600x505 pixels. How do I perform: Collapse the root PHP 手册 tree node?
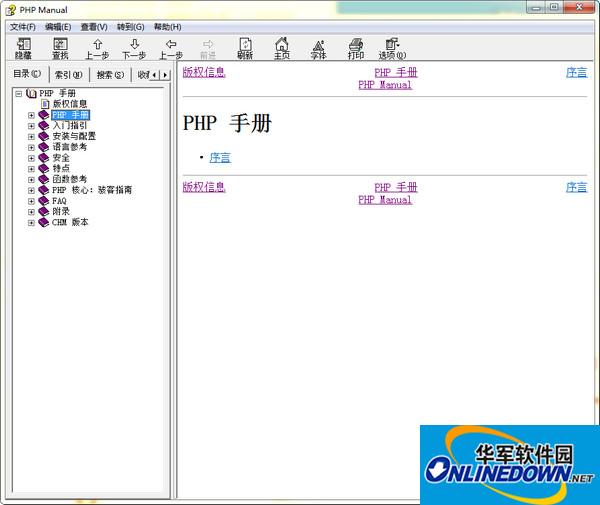pyautogui.click(x=18, y=93)
